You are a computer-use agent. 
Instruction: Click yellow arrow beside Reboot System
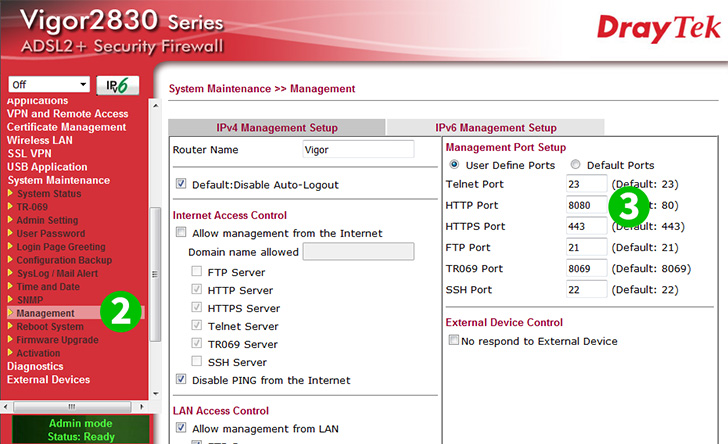click(x=10, y=326)
